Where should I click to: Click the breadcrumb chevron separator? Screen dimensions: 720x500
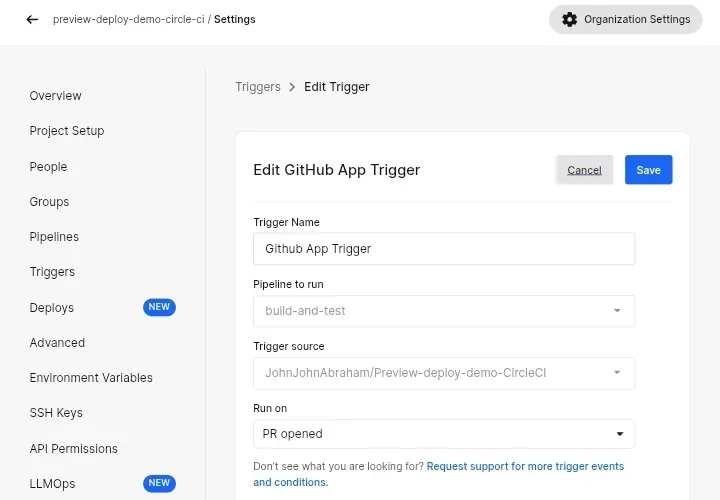(x=292, y=87)
